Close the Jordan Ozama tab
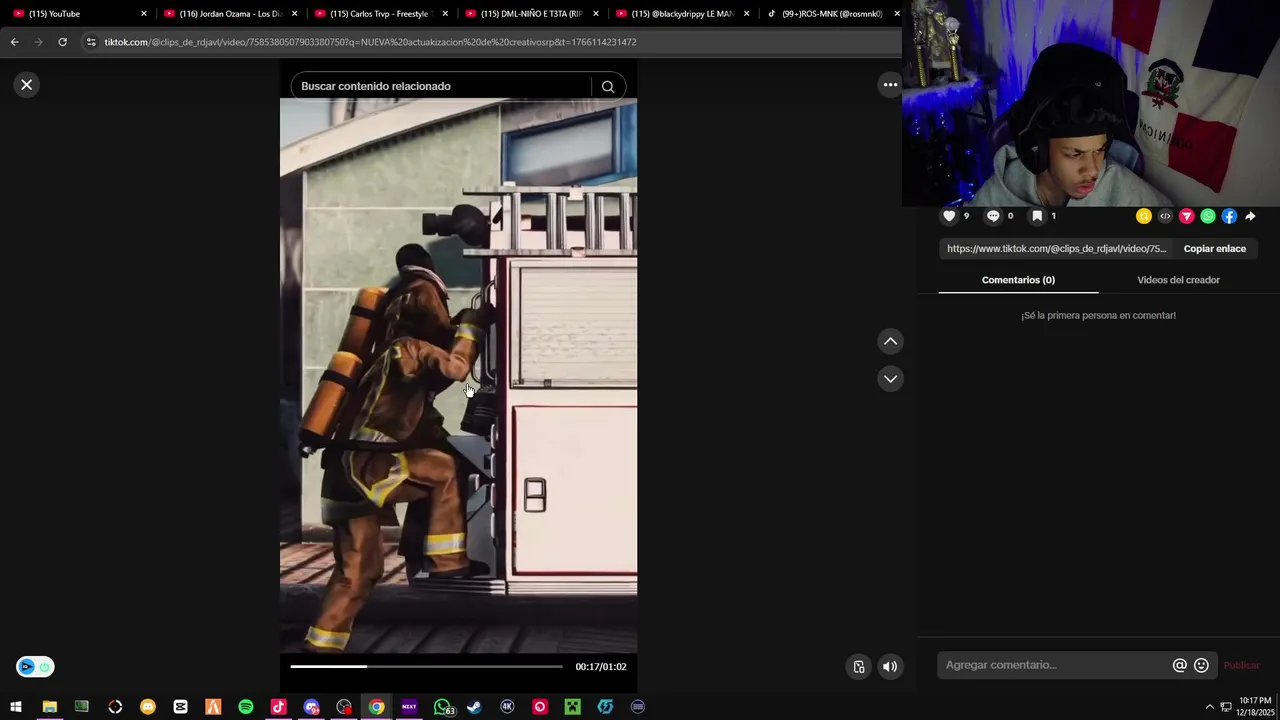 [x=294, y=14]
